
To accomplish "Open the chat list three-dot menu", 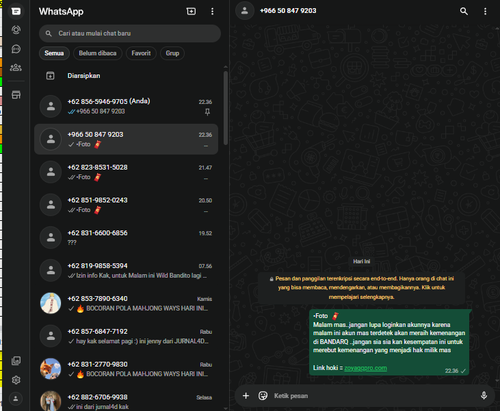I will pyautogui.click(x=212, y=11).
